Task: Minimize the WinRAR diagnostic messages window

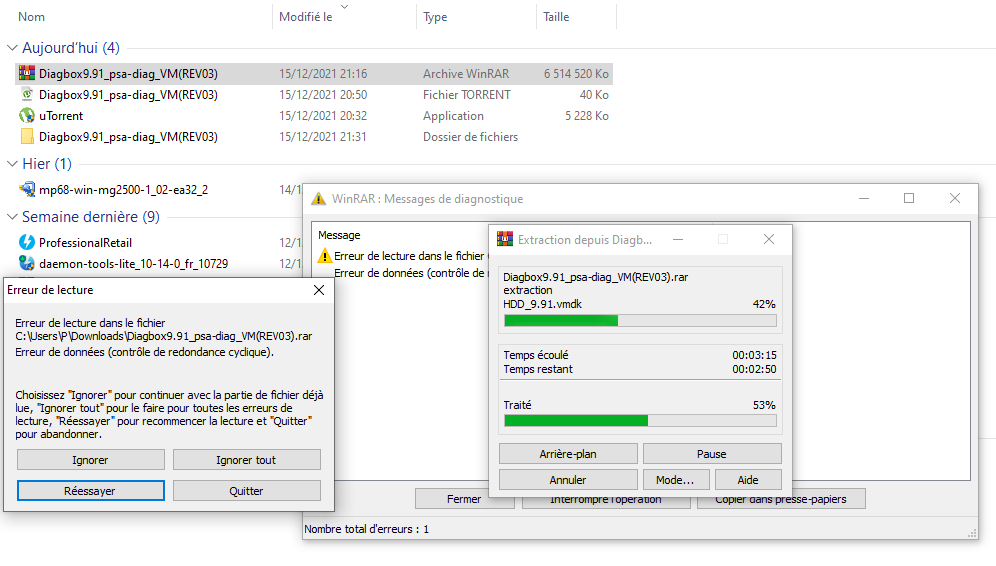Action: [864, 198]
